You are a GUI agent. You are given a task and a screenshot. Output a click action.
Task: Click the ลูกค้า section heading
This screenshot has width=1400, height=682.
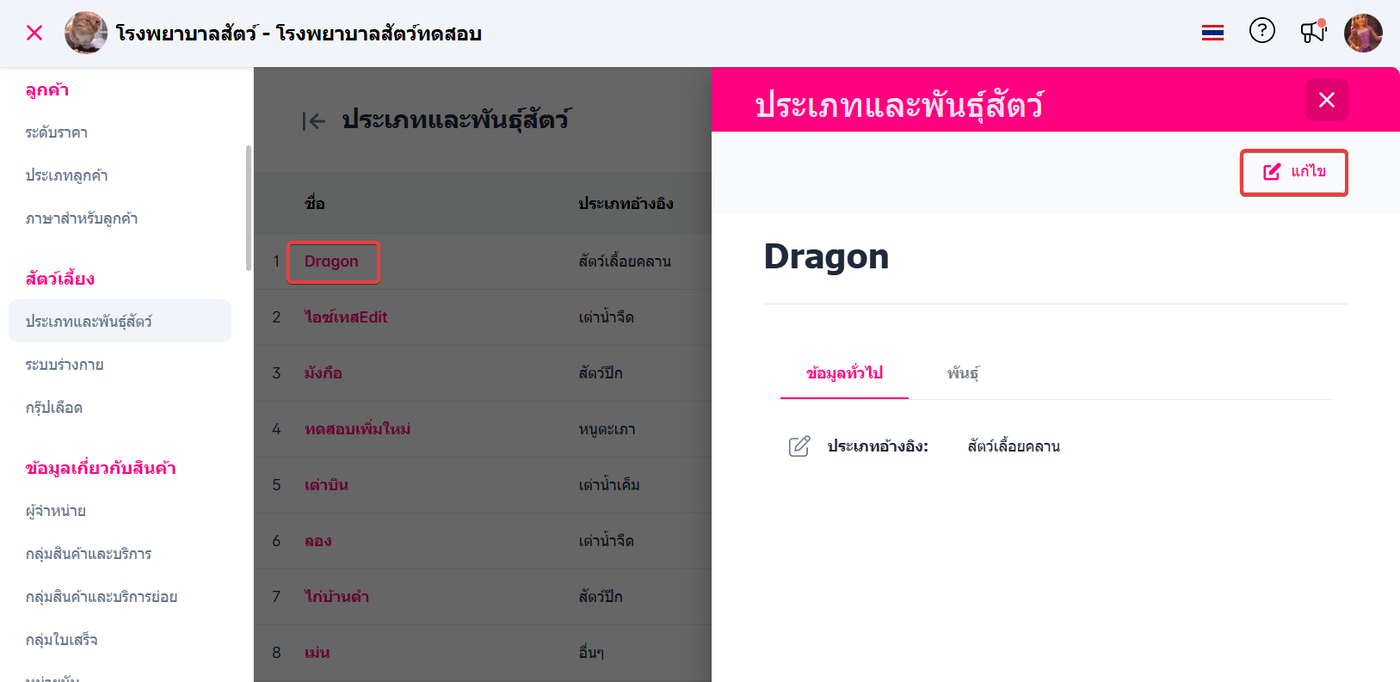click(x=47, y=90)
